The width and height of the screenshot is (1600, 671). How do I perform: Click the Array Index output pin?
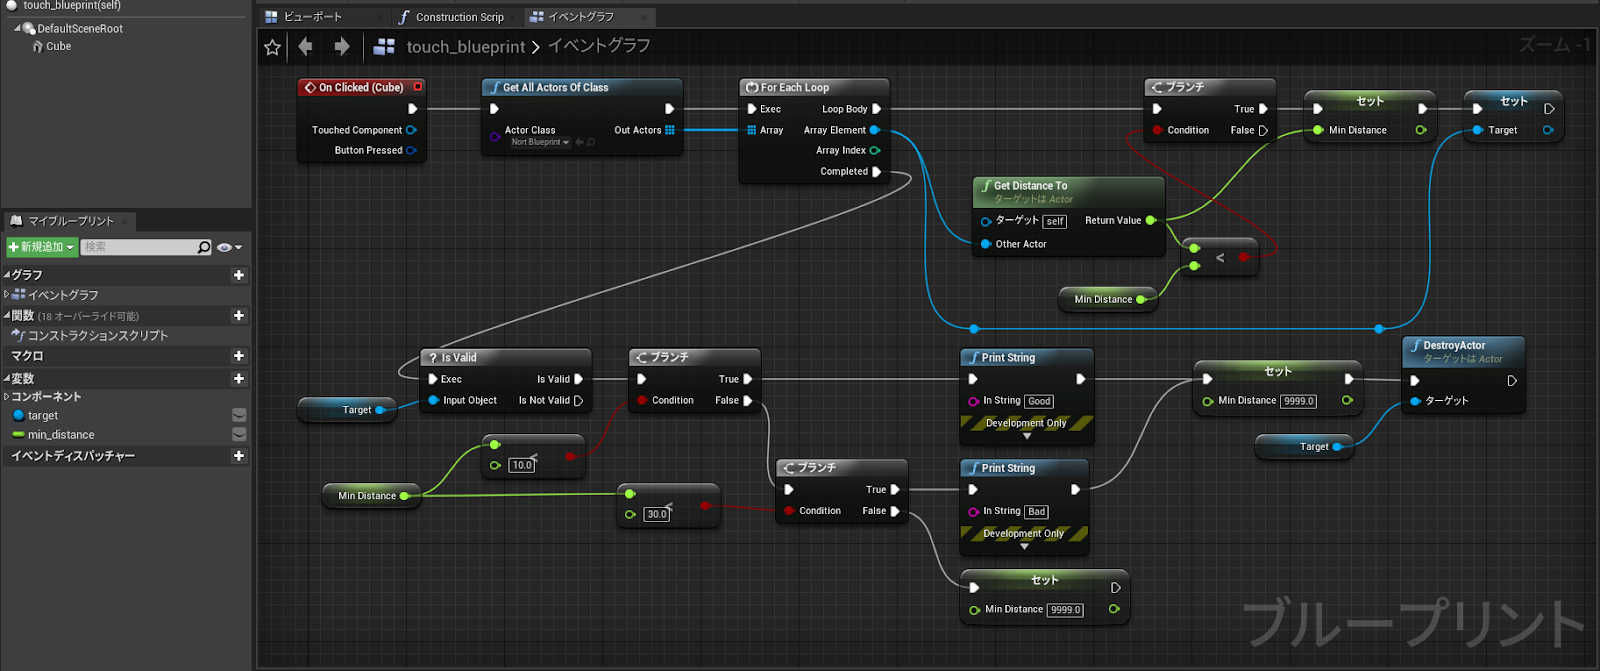point(875,151)
